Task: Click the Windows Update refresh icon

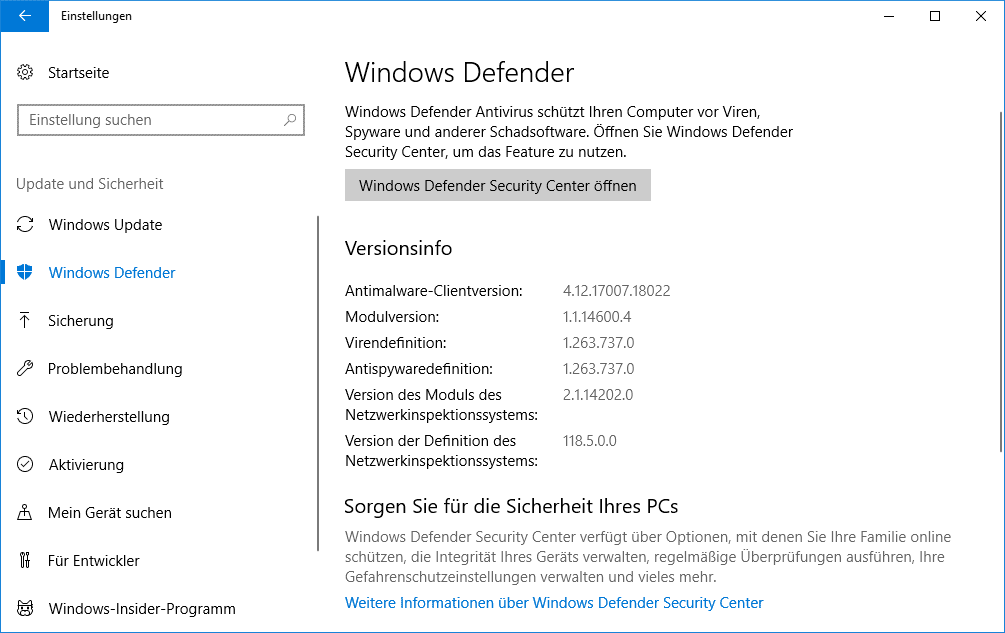Action: pos(25,224)
